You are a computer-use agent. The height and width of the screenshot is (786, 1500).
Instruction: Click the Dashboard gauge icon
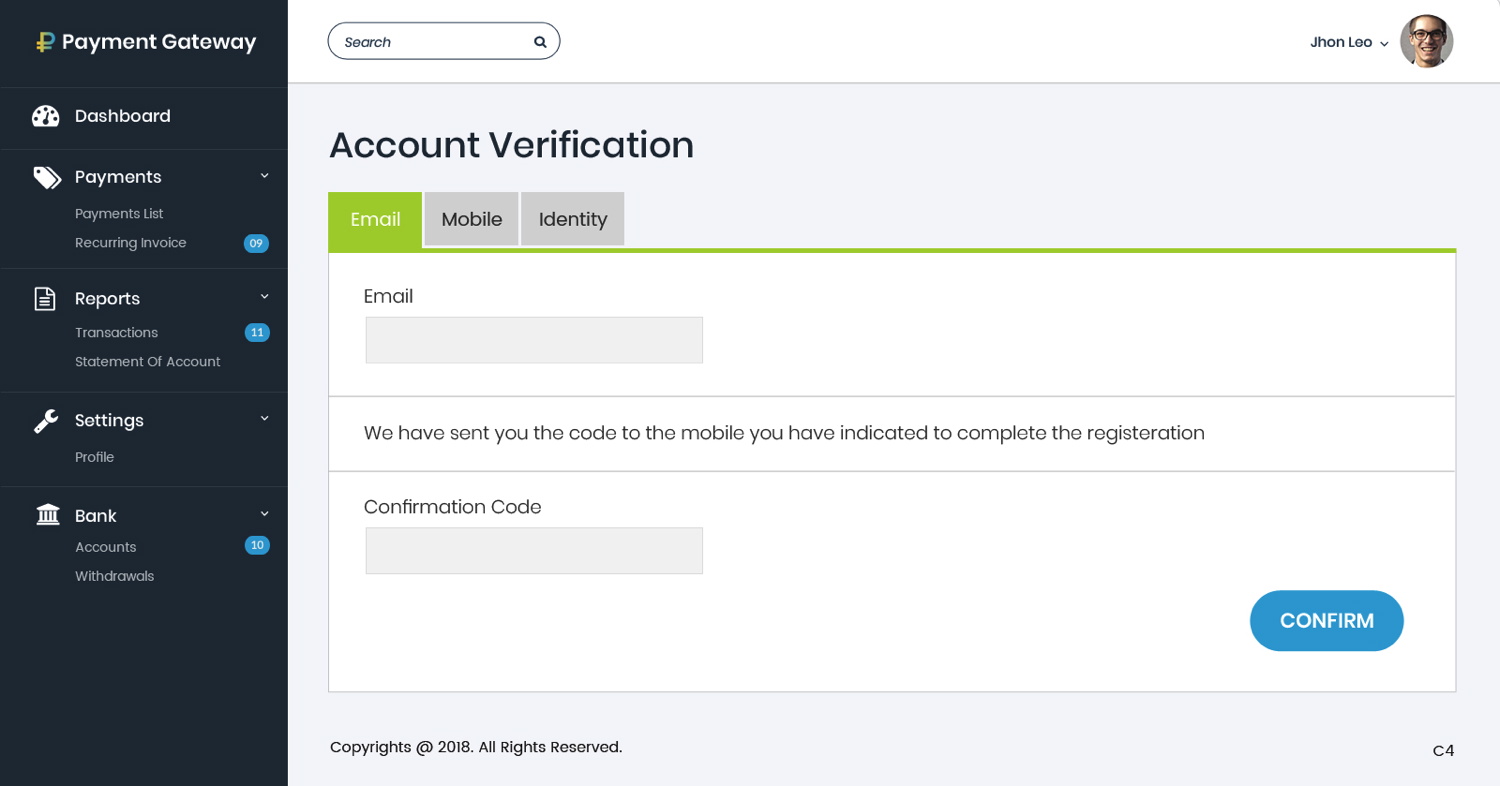pyautogui.click(x=46, y=116)
